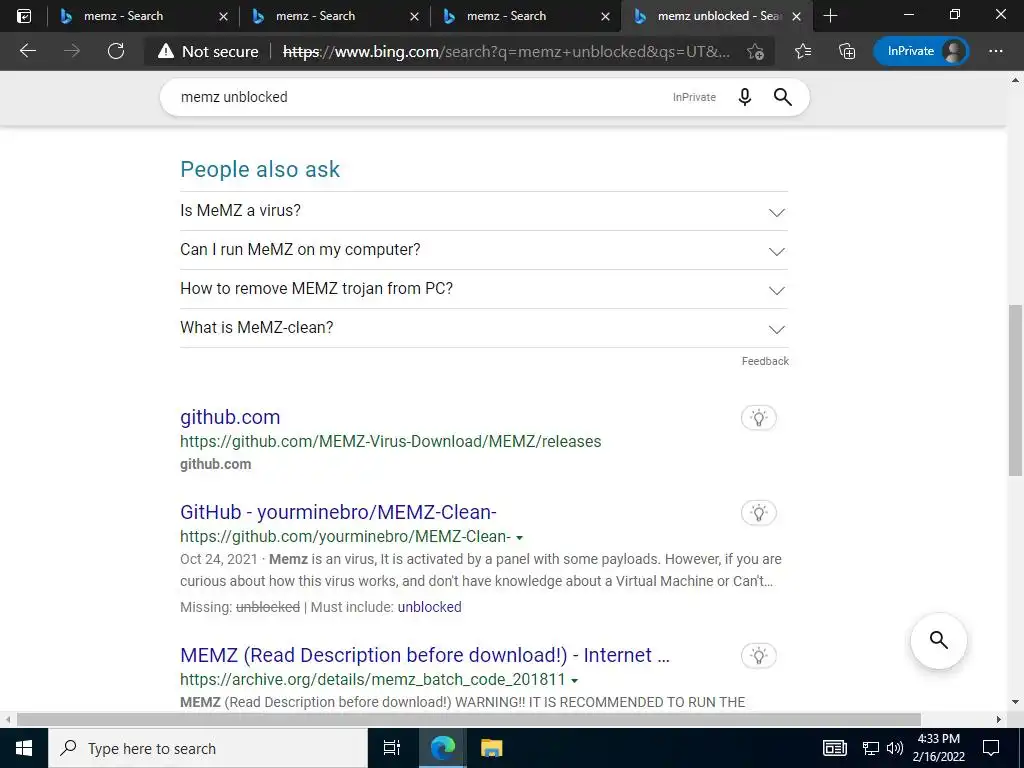Click the Feedback link
This screenshot has width=1024, height=768.
pyautogui.click(x=765, y=361)
